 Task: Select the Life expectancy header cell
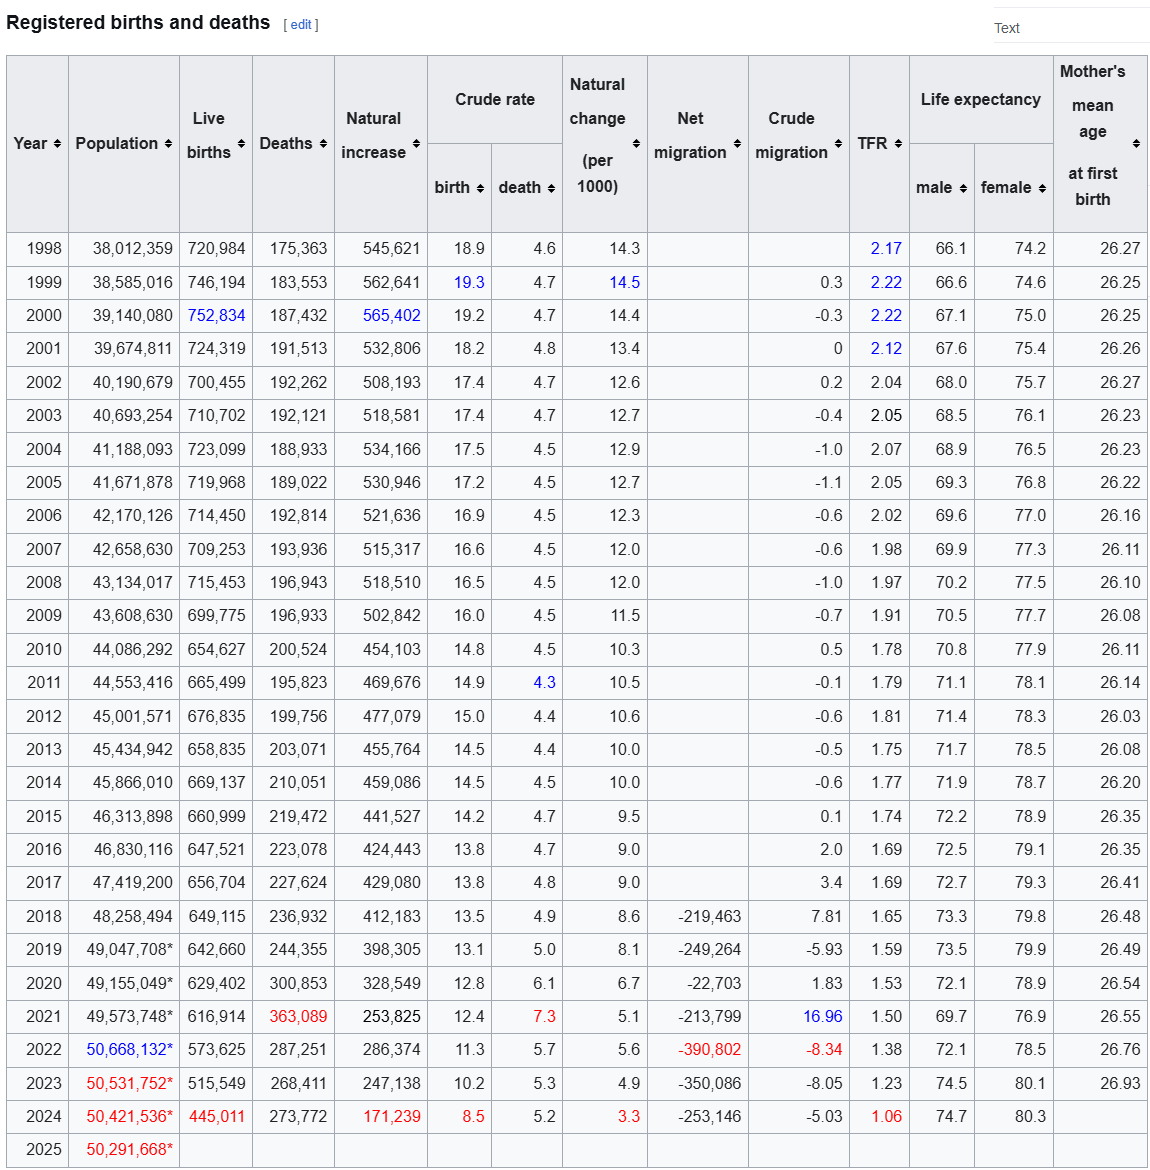[981, 99]
